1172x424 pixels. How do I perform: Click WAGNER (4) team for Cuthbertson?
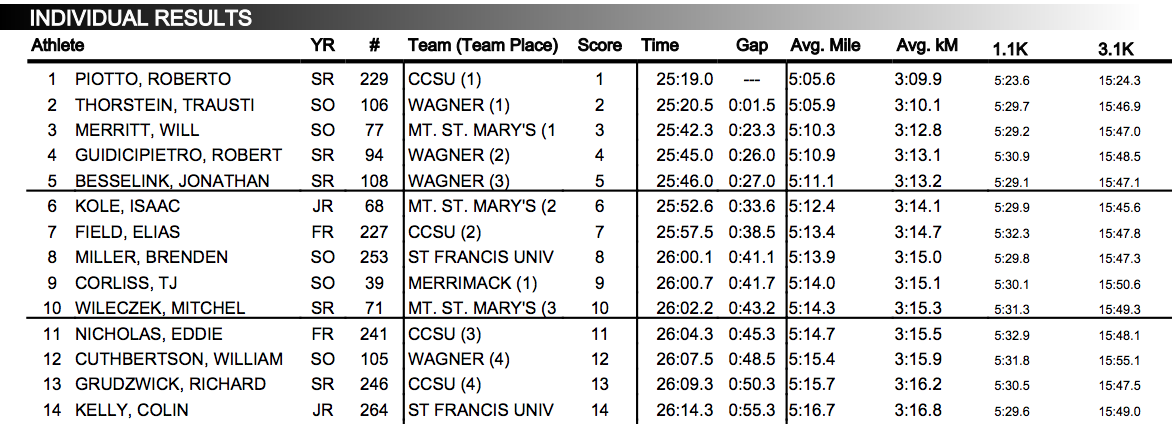(459, 360)
